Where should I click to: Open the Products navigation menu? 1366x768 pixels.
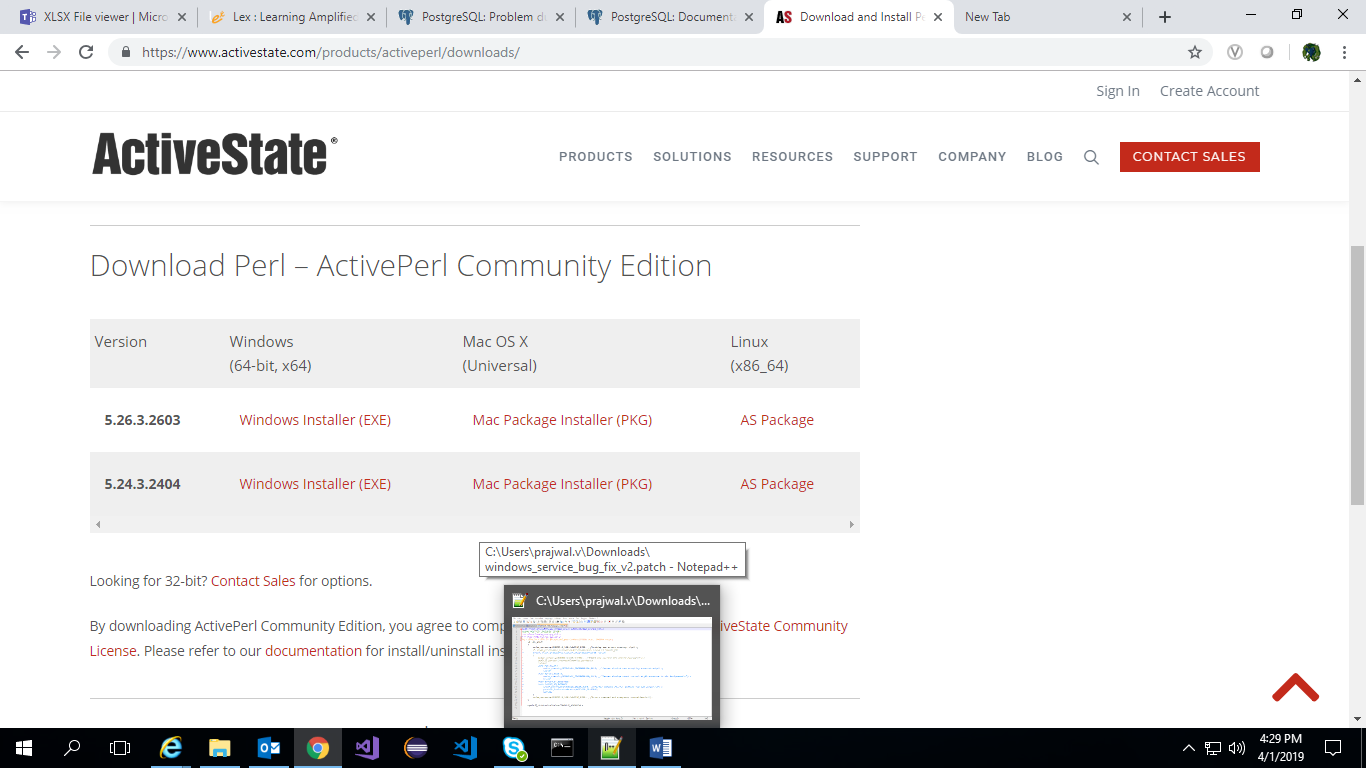click(x=595, y=157)
